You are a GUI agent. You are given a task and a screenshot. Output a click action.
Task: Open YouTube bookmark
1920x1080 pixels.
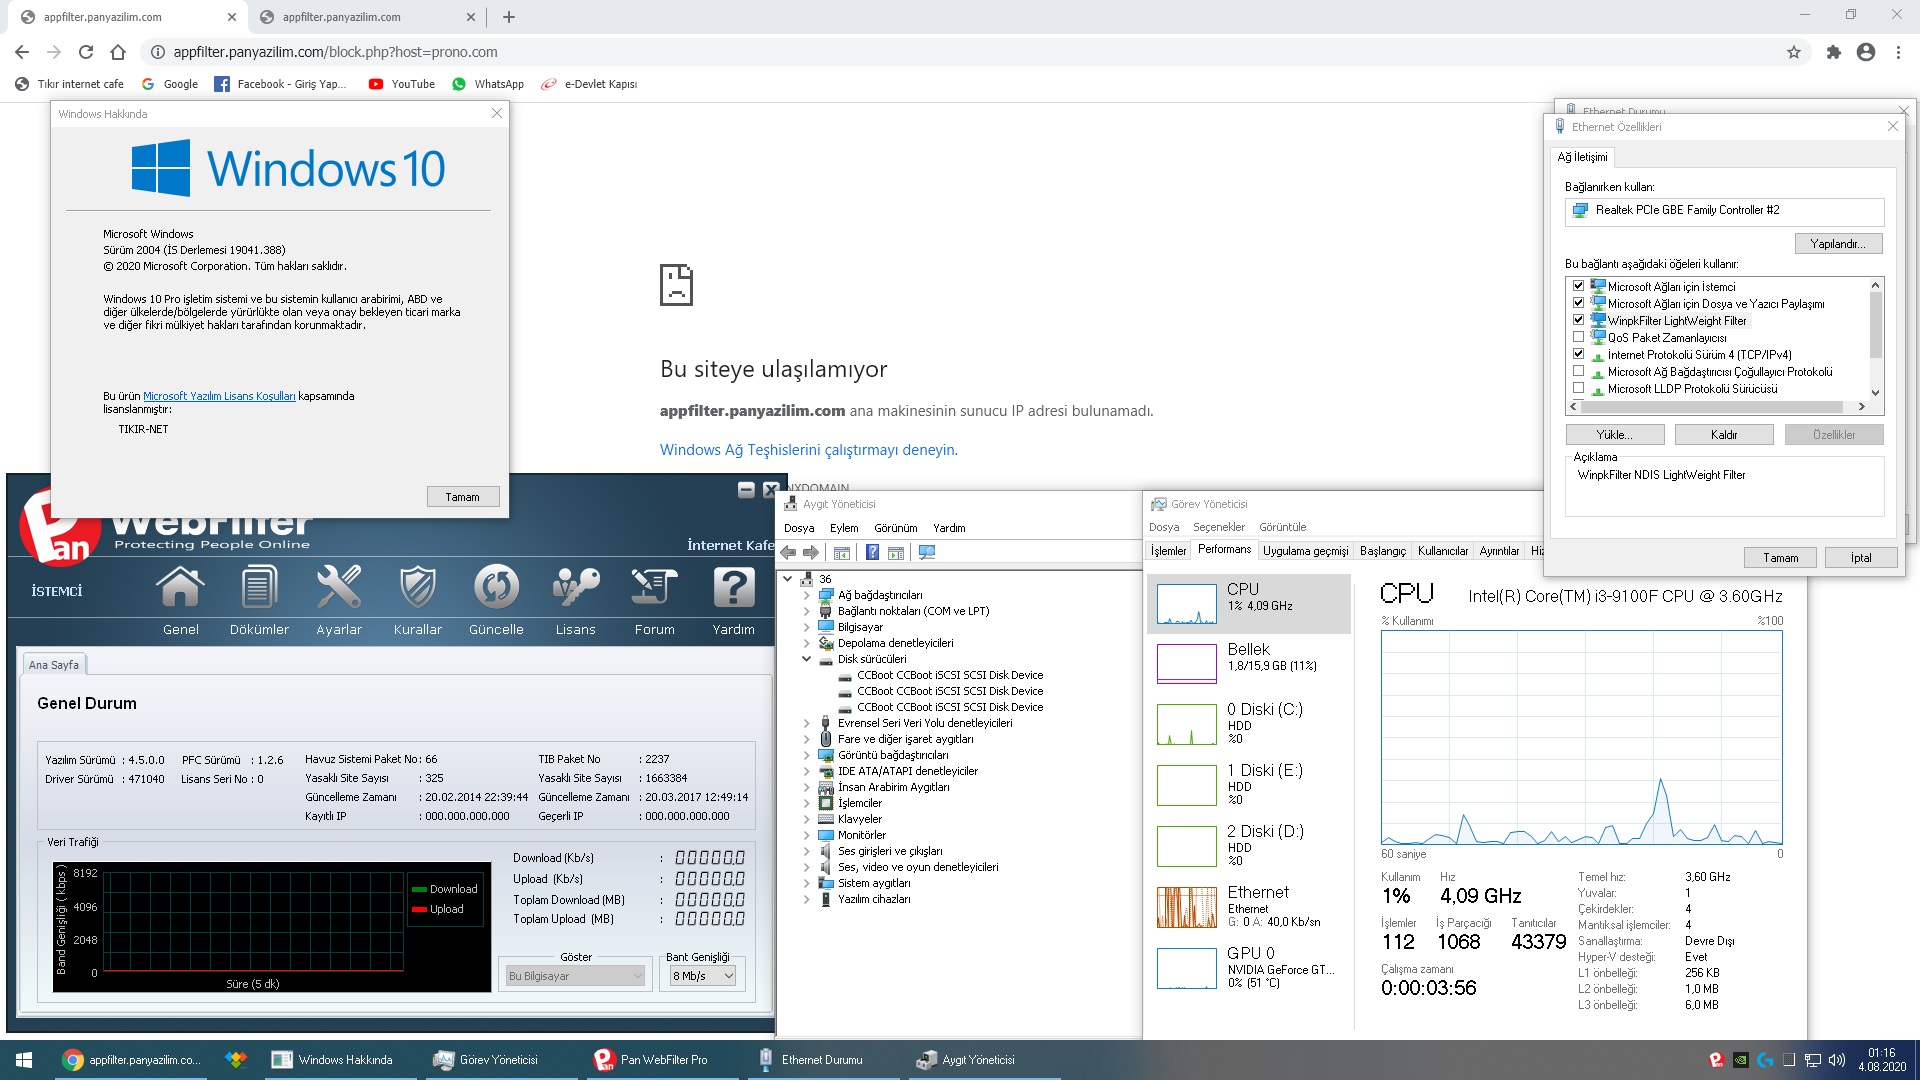401,84
